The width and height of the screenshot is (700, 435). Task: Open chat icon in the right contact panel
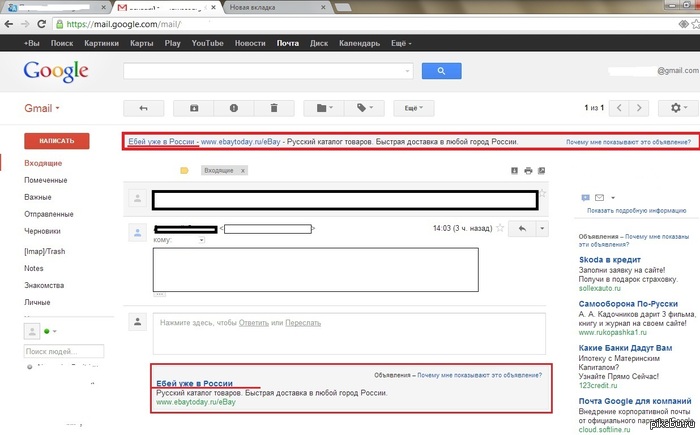tap(585, 197)
